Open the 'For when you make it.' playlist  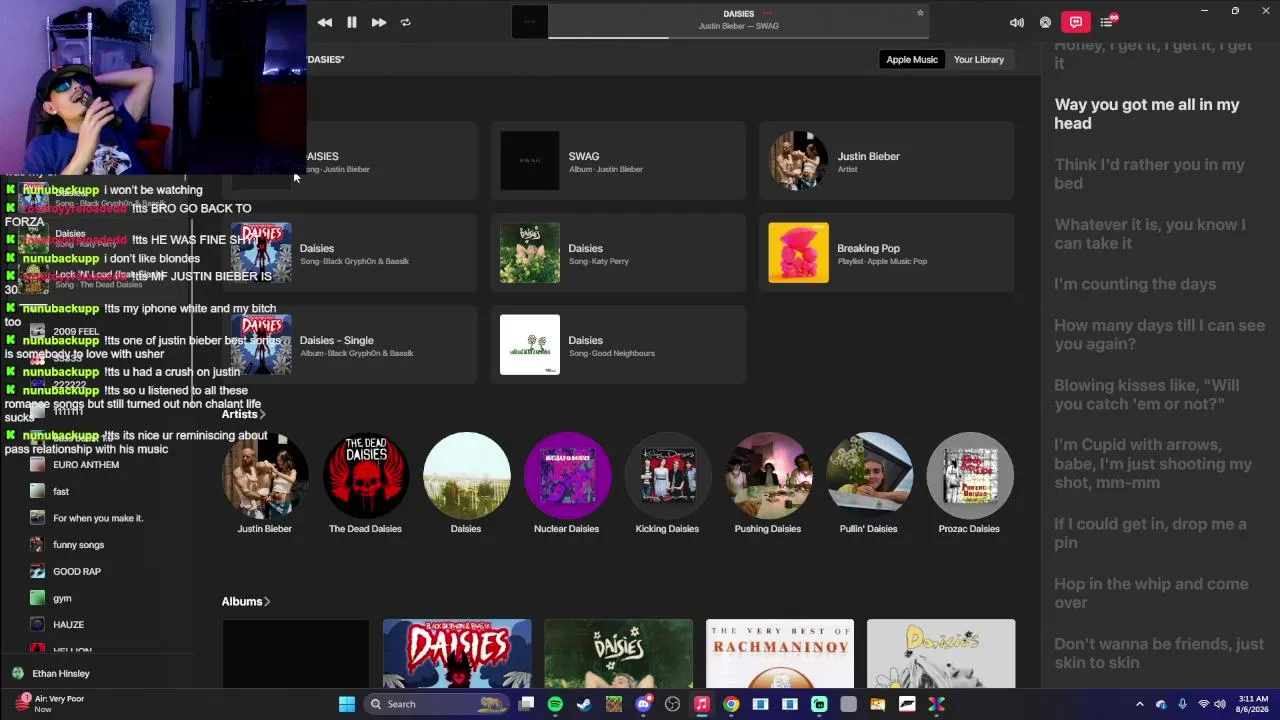98,518
